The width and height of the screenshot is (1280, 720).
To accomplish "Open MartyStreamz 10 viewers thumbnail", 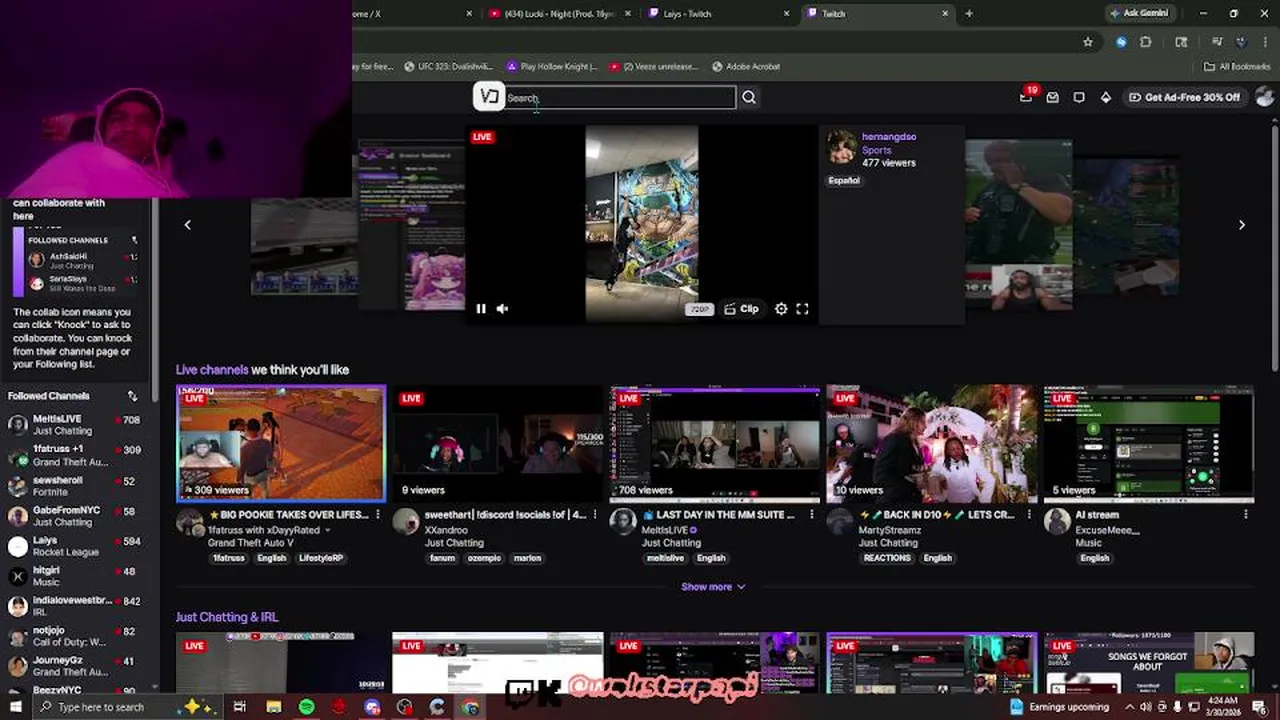I will [932, 443].
